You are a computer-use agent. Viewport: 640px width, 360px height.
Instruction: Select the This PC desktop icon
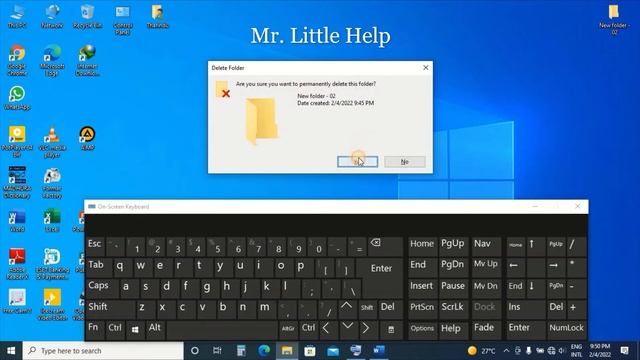(x=17, y=16)
